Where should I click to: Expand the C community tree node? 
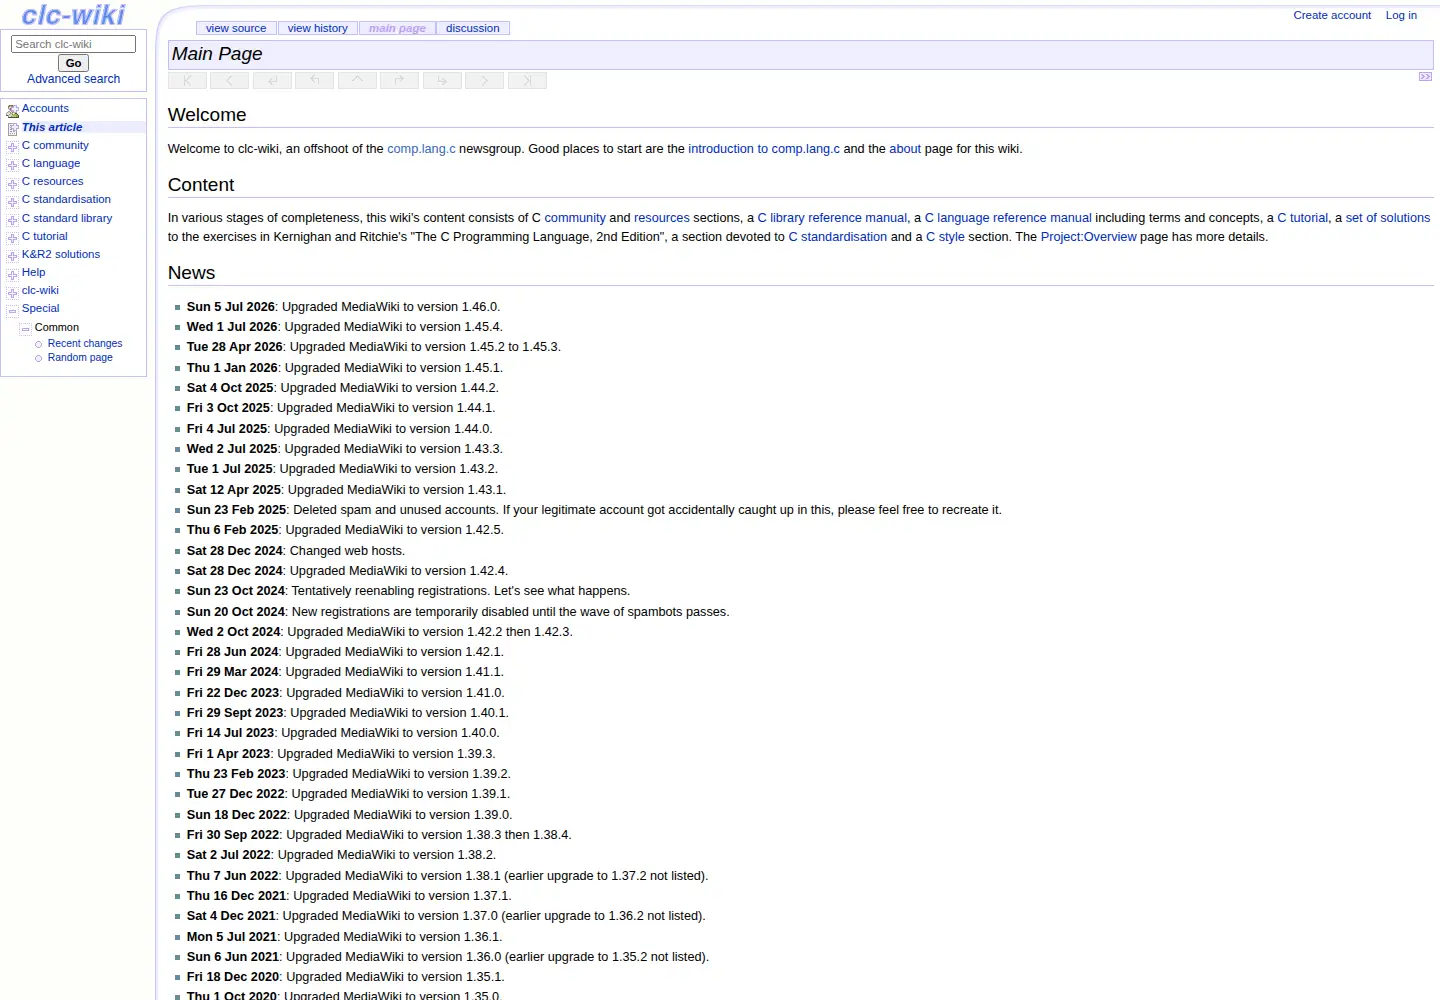tap(12, 147)
